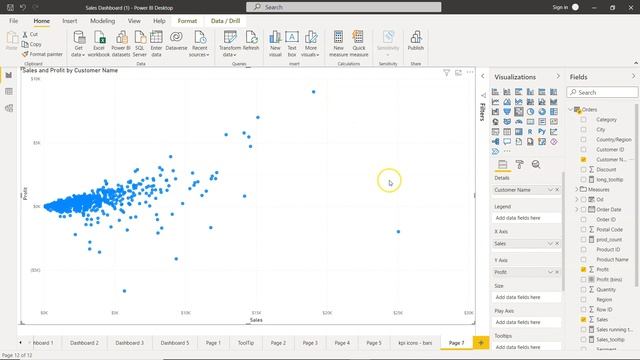This screenshot has height=360, width=640.
Task: Pick the Ribbon chart visual
Action: click(x=553, y=102)
